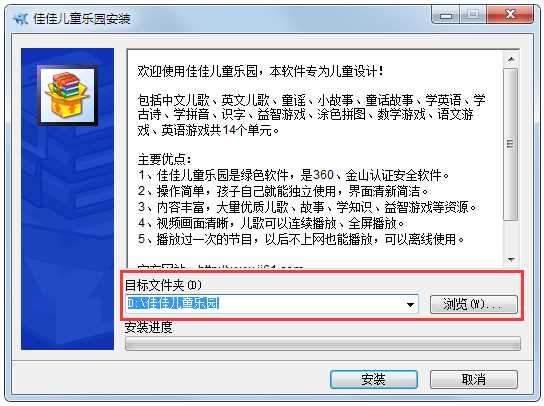Screen dimensions: 544x406
Task: Click the disabled maximize button
Action: point(473,15)
